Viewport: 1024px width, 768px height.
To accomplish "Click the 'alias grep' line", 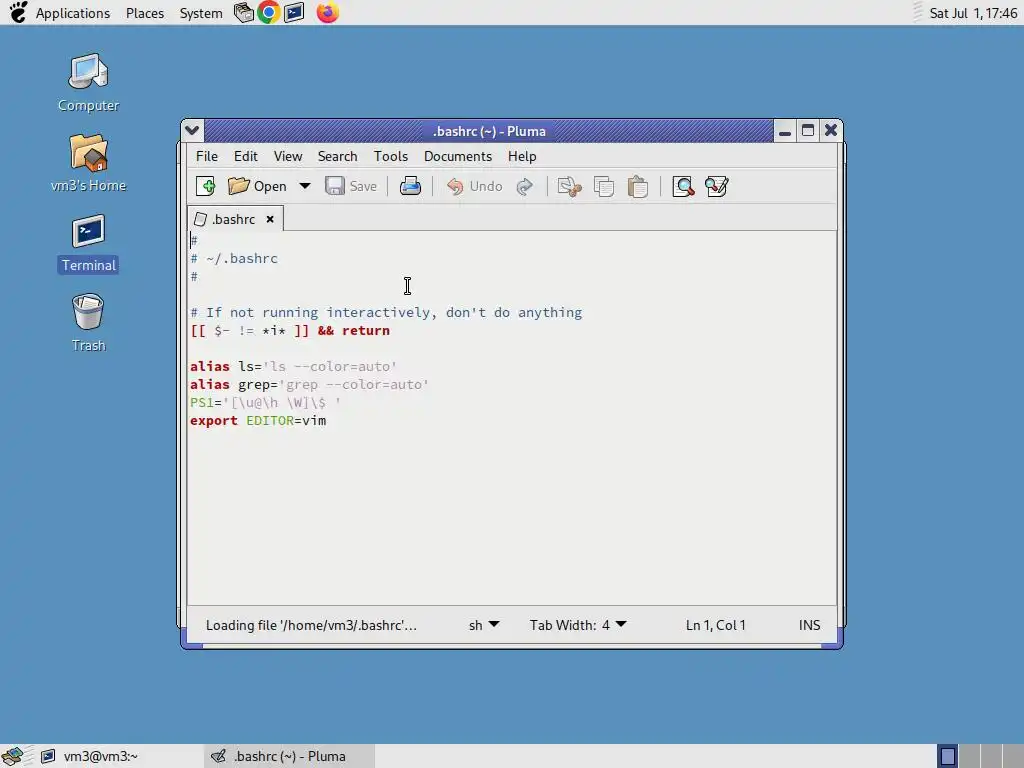I will (x=309, y=385).
